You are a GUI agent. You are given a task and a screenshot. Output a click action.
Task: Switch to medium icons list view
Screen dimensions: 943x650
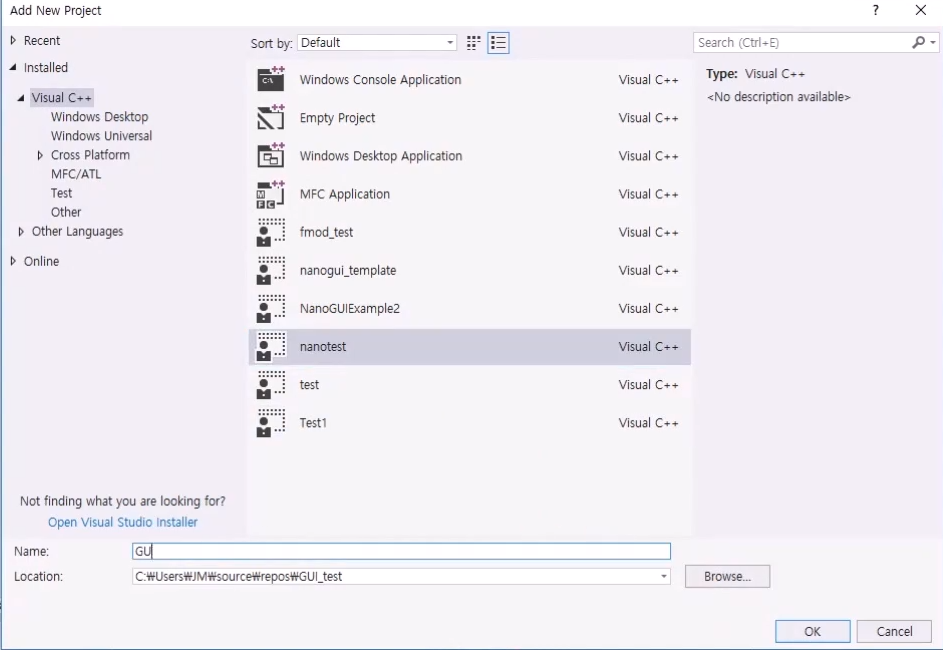pyautogui.click(x=499, y=43)
